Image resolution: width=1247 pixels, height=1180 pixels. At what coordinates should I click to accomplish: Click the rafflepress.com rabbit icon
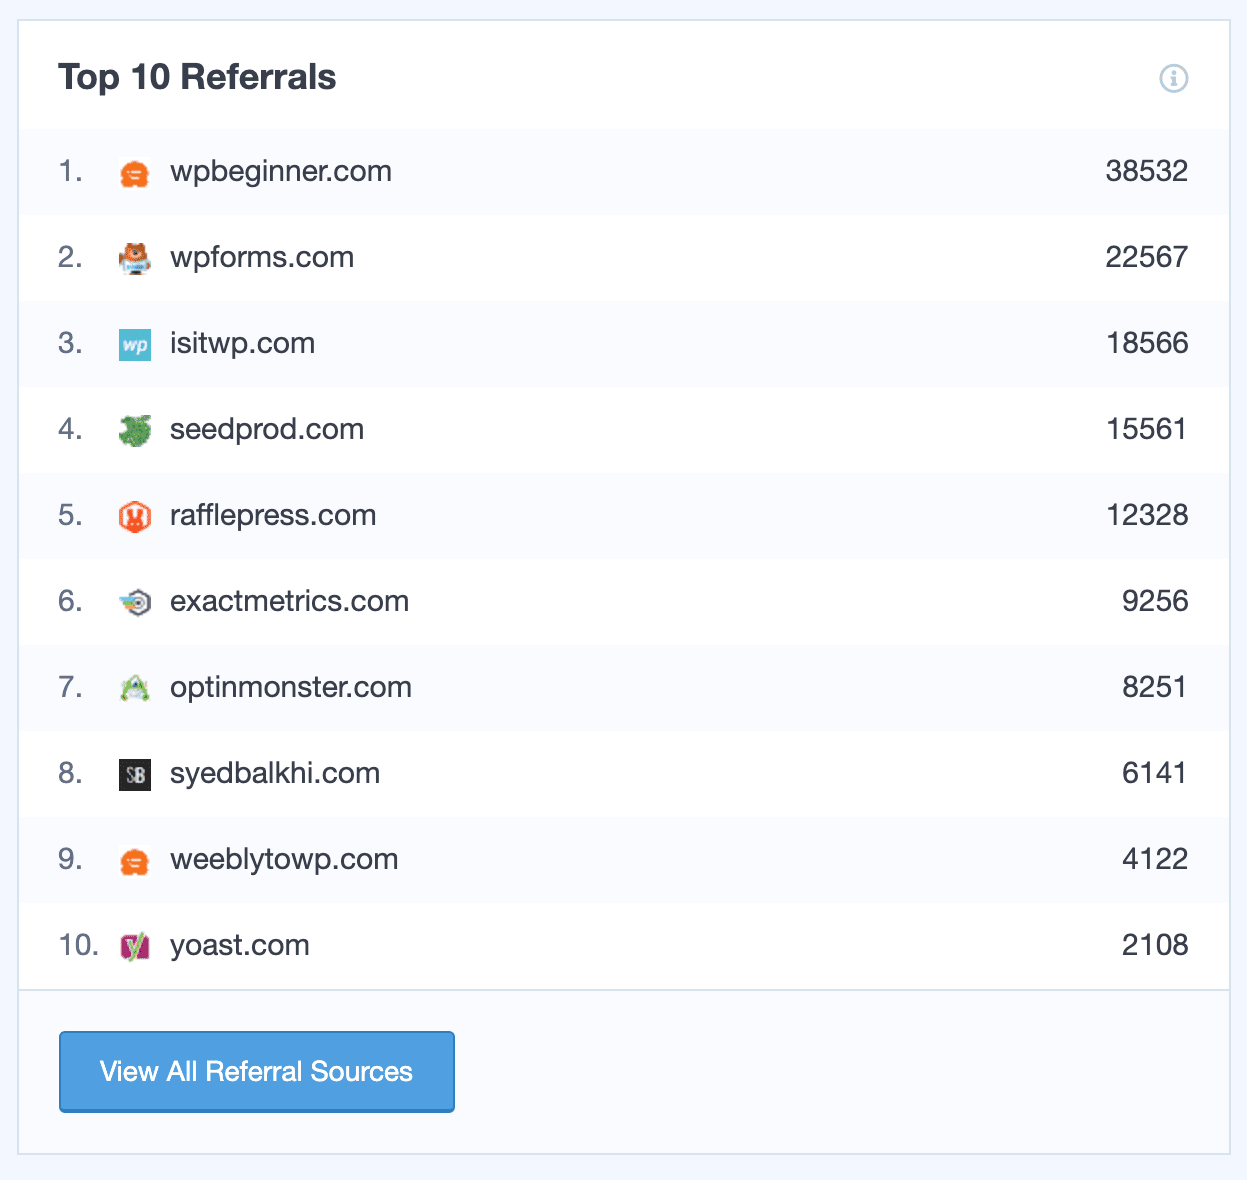135,517
